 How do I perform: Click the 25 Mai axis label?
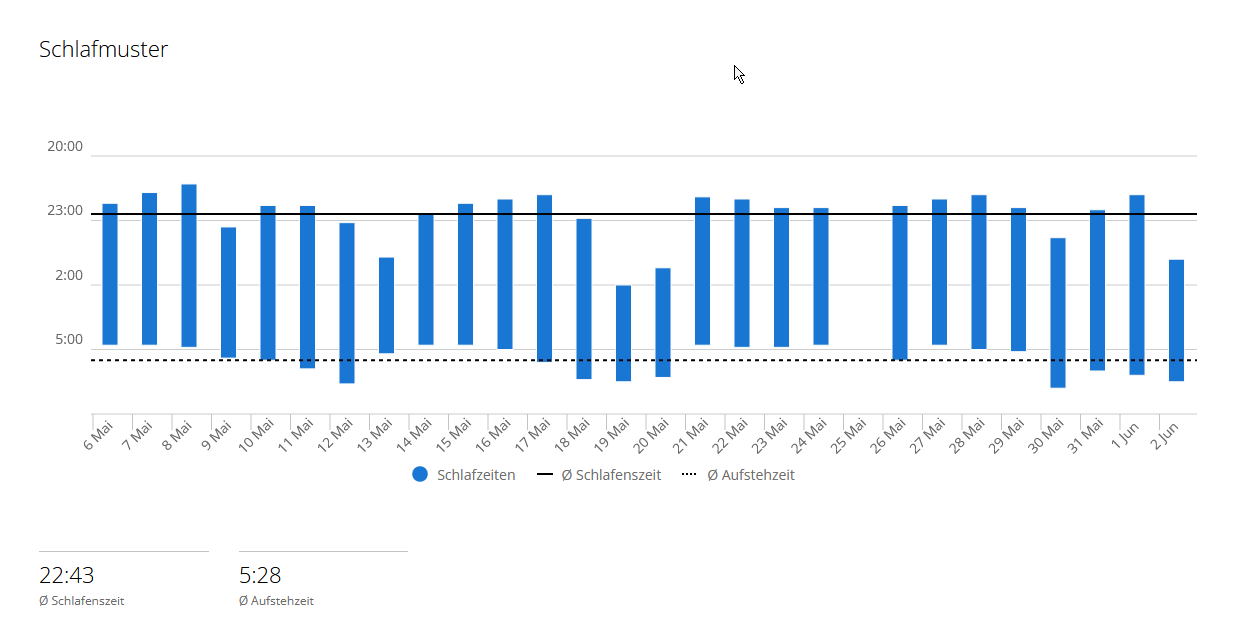(x=850, y=435)
